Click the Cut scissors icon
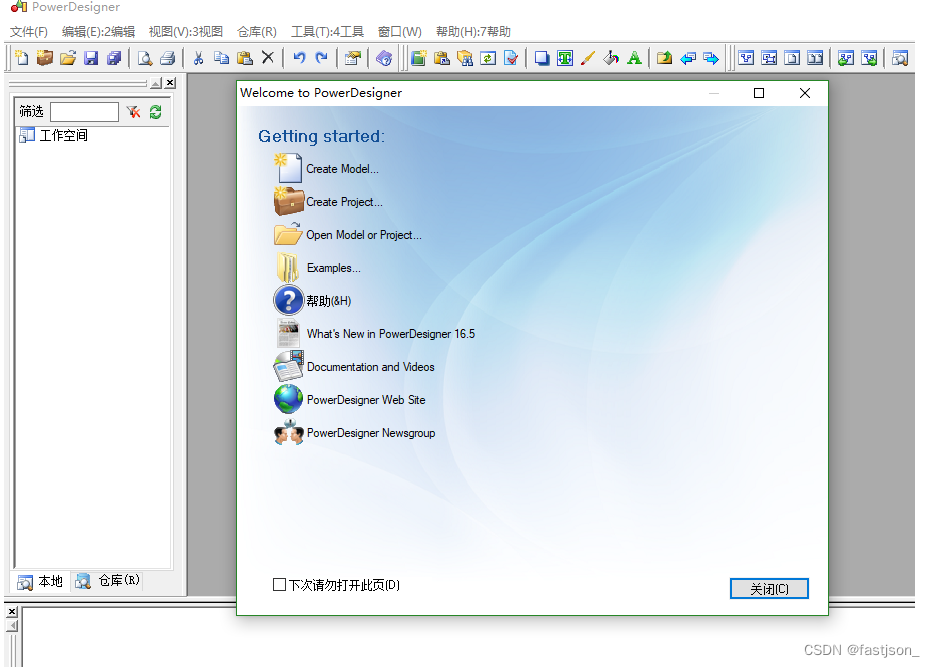The image size is (935, 667). 199,58
